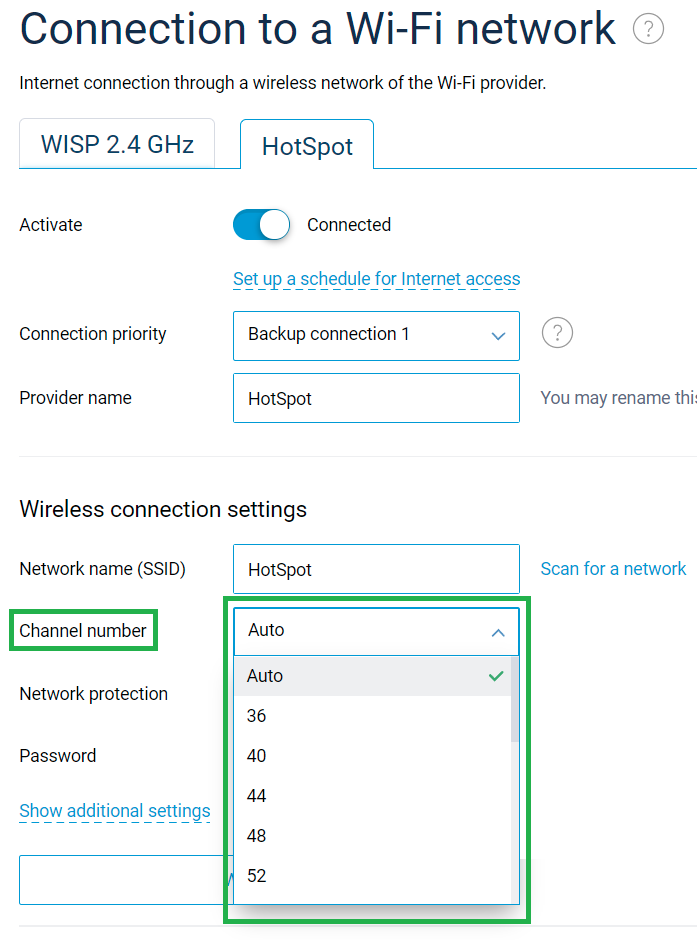Image resolution: width=697 pixels, height=940 pixels.
Task: Pick channel 44 in the dropdown
Action: tap(372, 796)
